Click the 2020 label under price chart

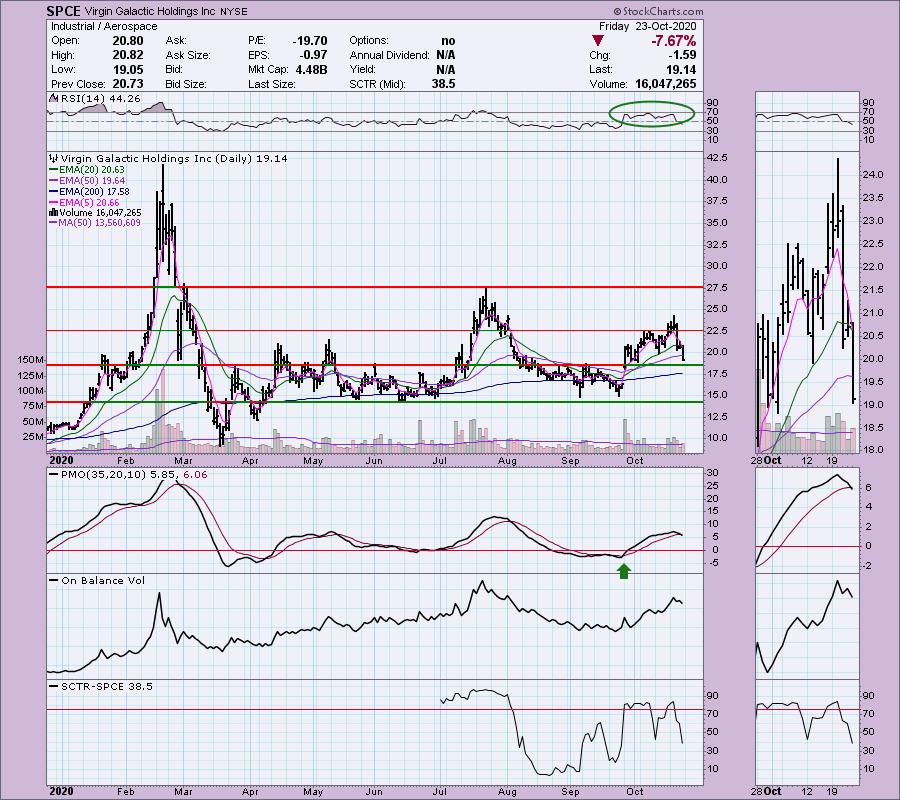(61, 461)
